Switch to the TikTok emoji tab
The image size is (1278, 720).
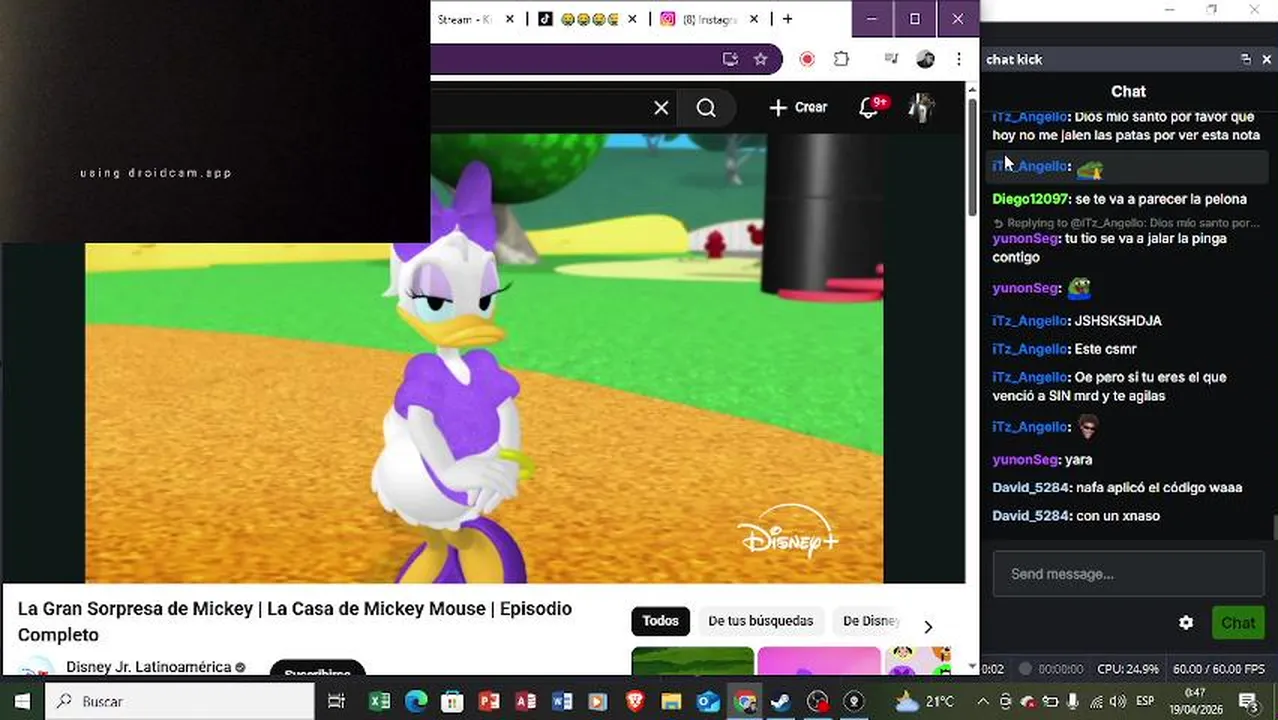[590, 19]
